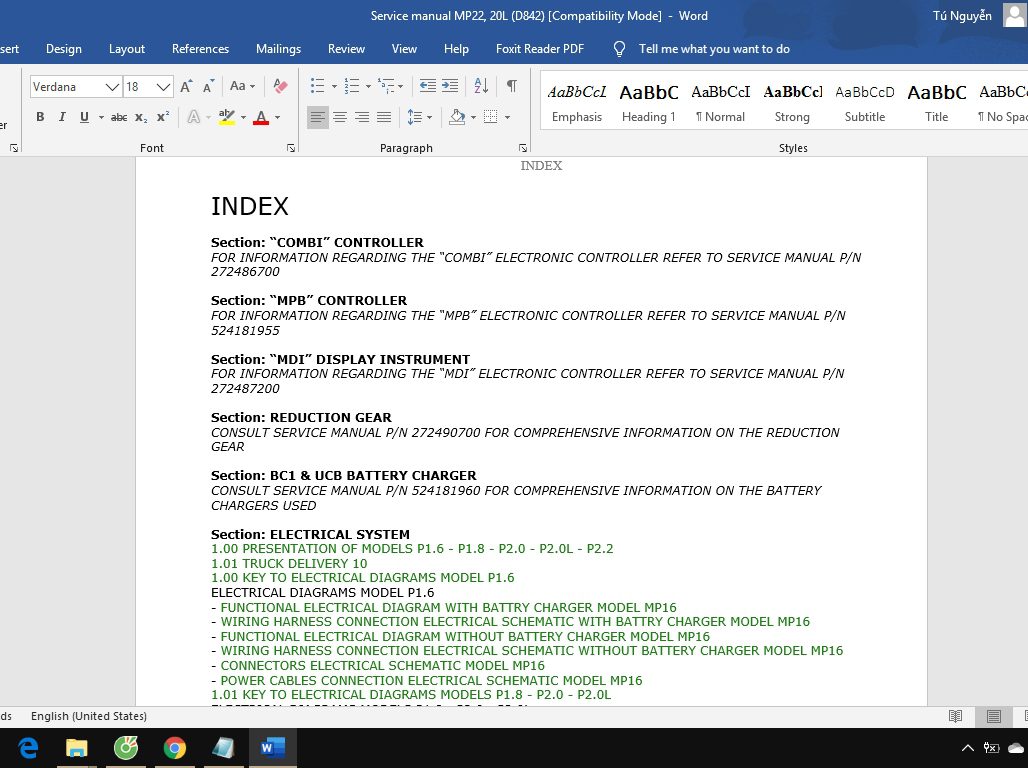Toggle Justify paragraph alignment
This screenshot has width=1028, height=768.
(x=384, y=117)
